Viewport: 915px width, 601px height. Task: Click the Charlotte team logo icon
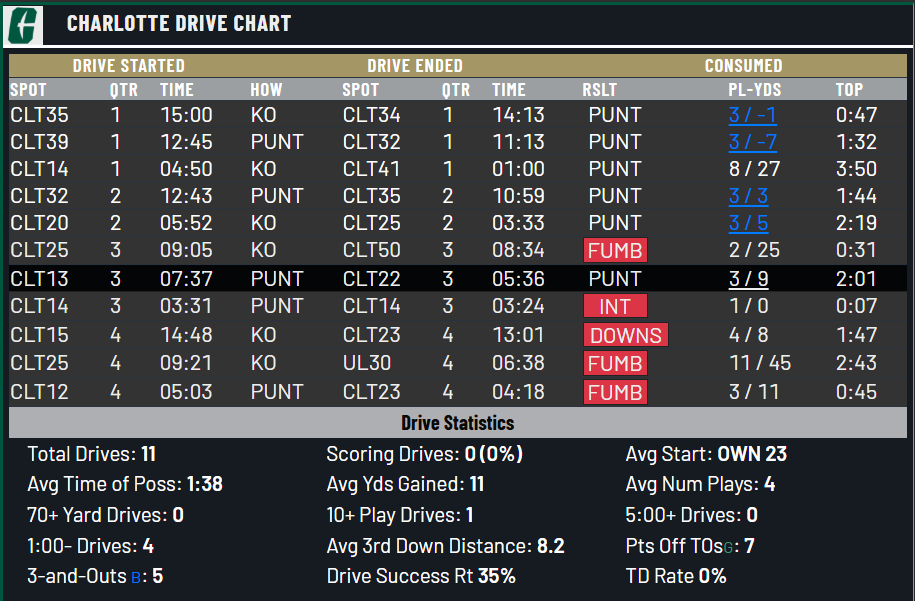point(23,25)
